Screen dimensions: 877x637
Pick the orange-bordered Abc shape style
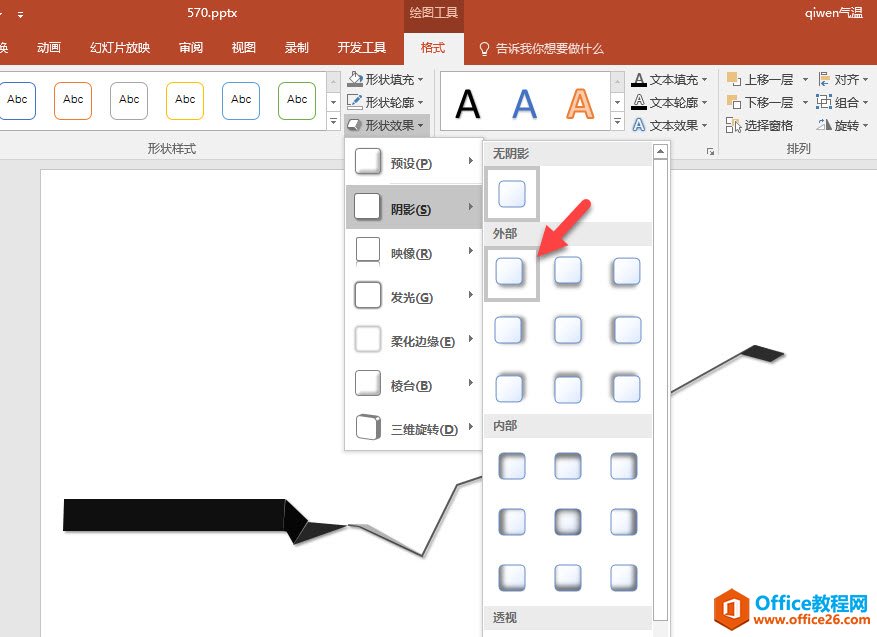73,100
